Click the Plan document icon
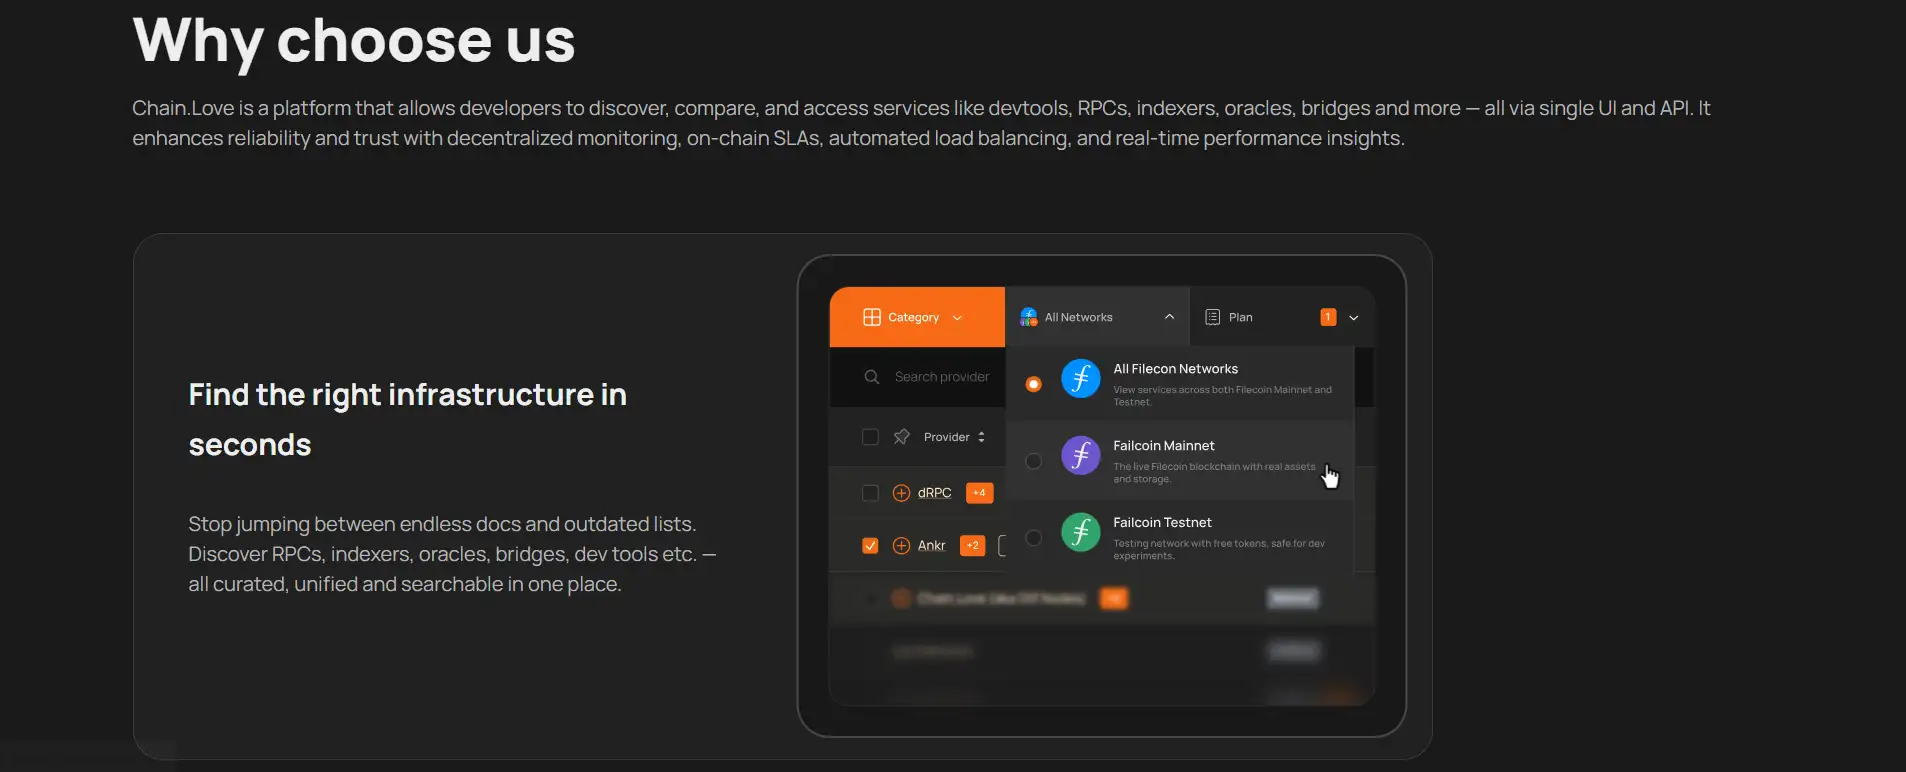Viewport: 1906px width, 772px height. click(1212, 317)
